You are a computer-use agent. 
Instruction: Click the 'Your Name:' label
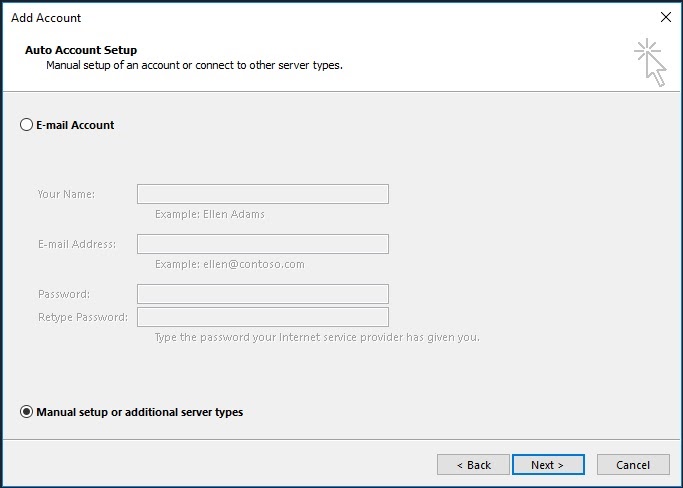tap(66, 194)
